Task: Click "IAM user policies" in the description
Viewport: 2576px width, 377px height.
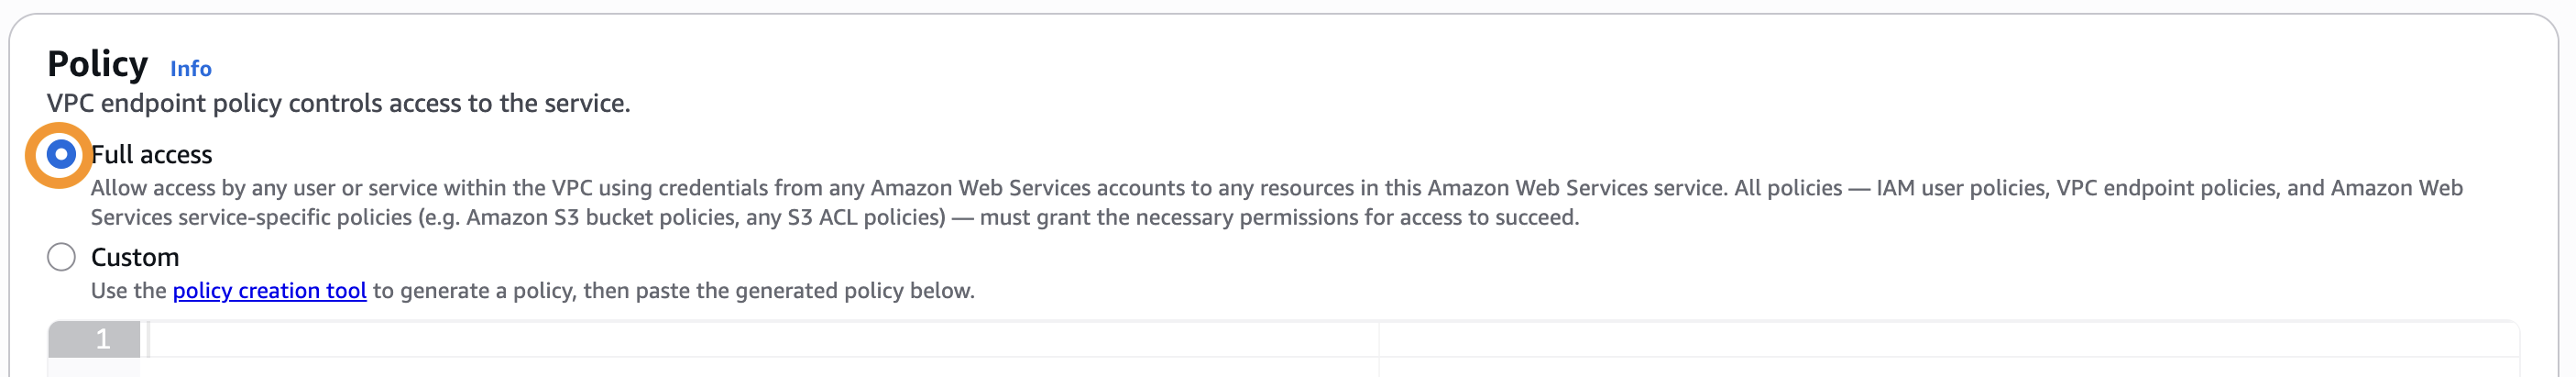Action: click(1960, 188)
